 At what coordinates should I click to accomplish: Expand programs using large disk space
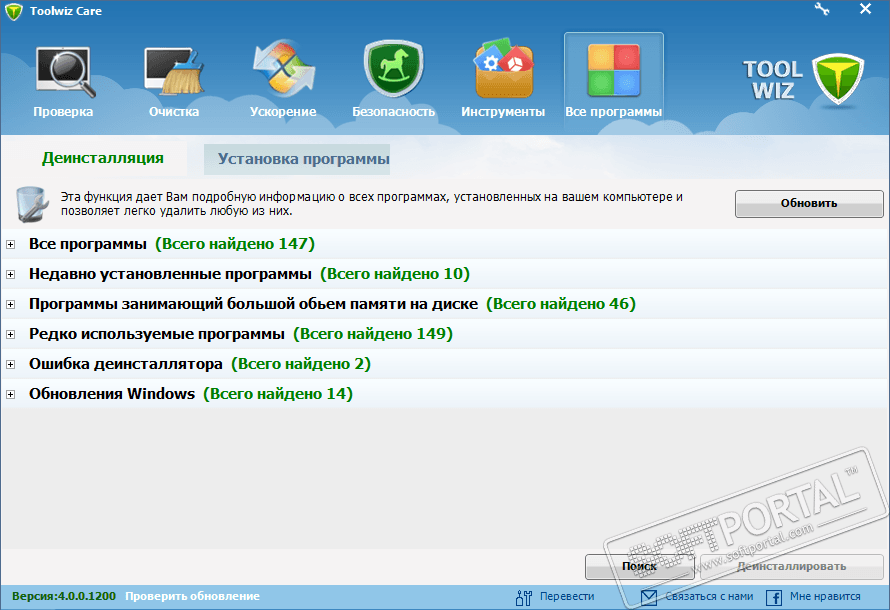click(x=10, y=305)
